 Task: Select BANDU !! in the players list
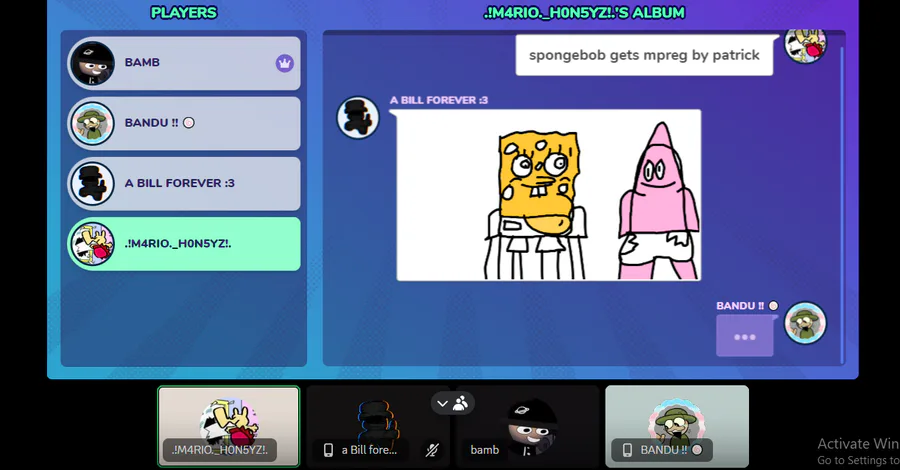coord(184,123)
